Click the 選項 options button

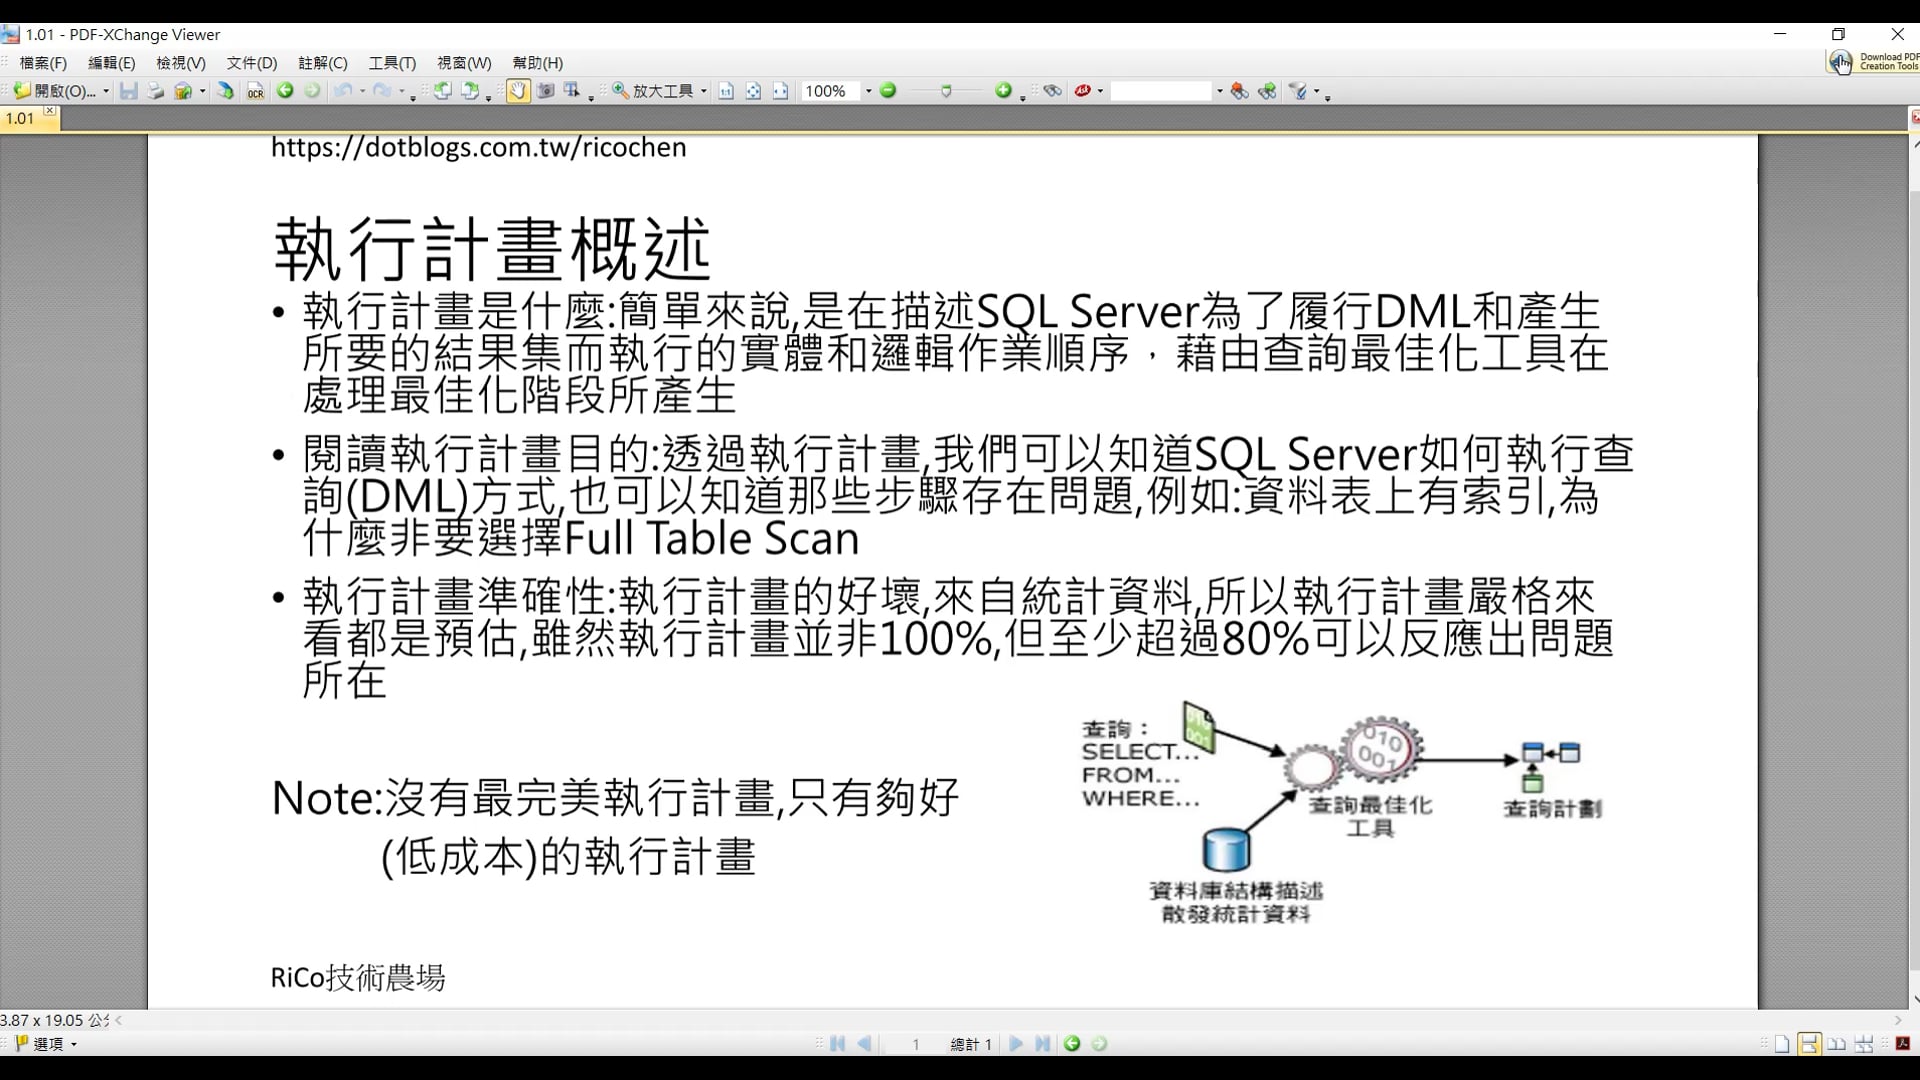pyautogui.click(x=47, y=1044)
